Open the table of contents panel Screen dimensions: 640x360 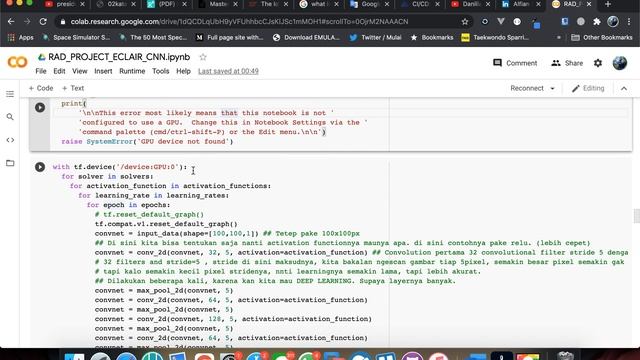[10, 94]
